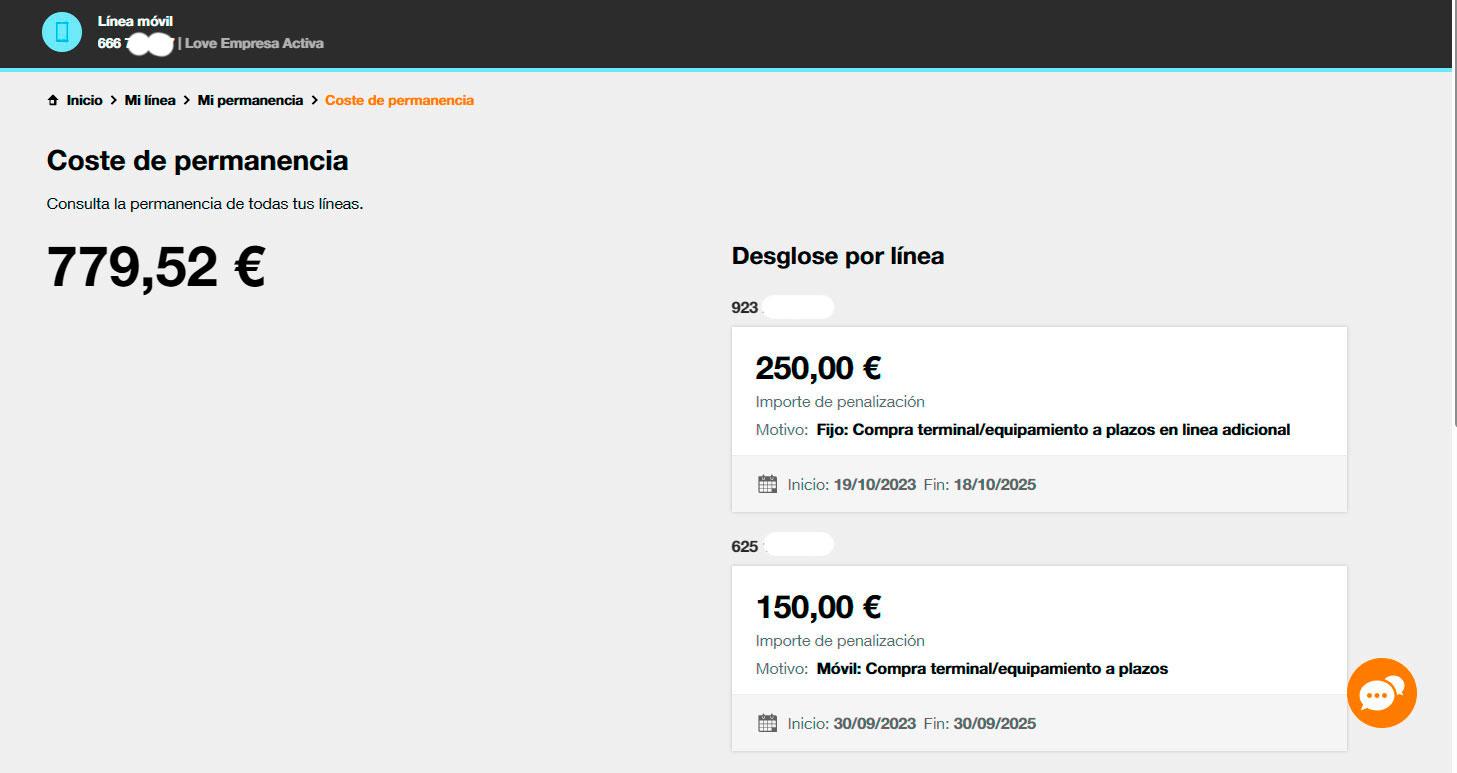The width and height of the screenshot is (1457, 773).
Task: Go to Inicio breadcrumb link
Action: (84, 100)
